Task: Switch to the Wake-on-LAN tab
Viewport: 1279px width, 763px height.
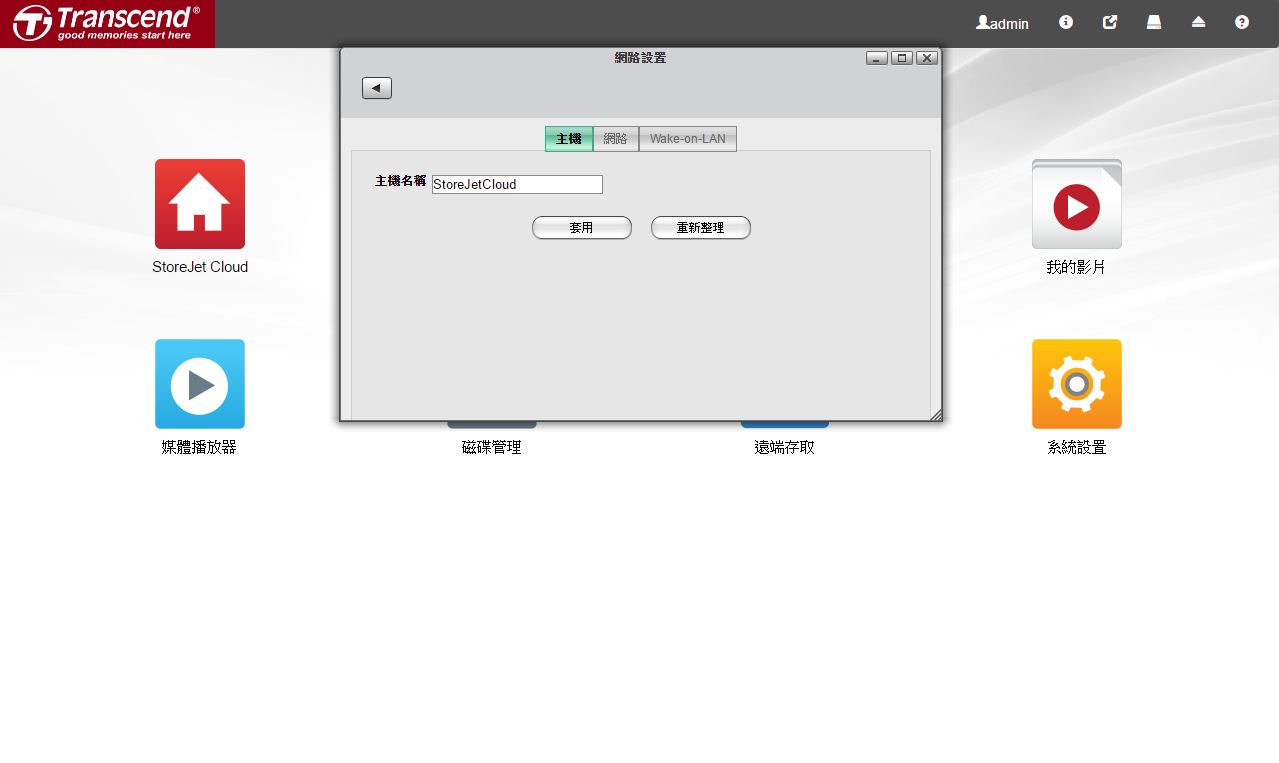Action: 688,139
